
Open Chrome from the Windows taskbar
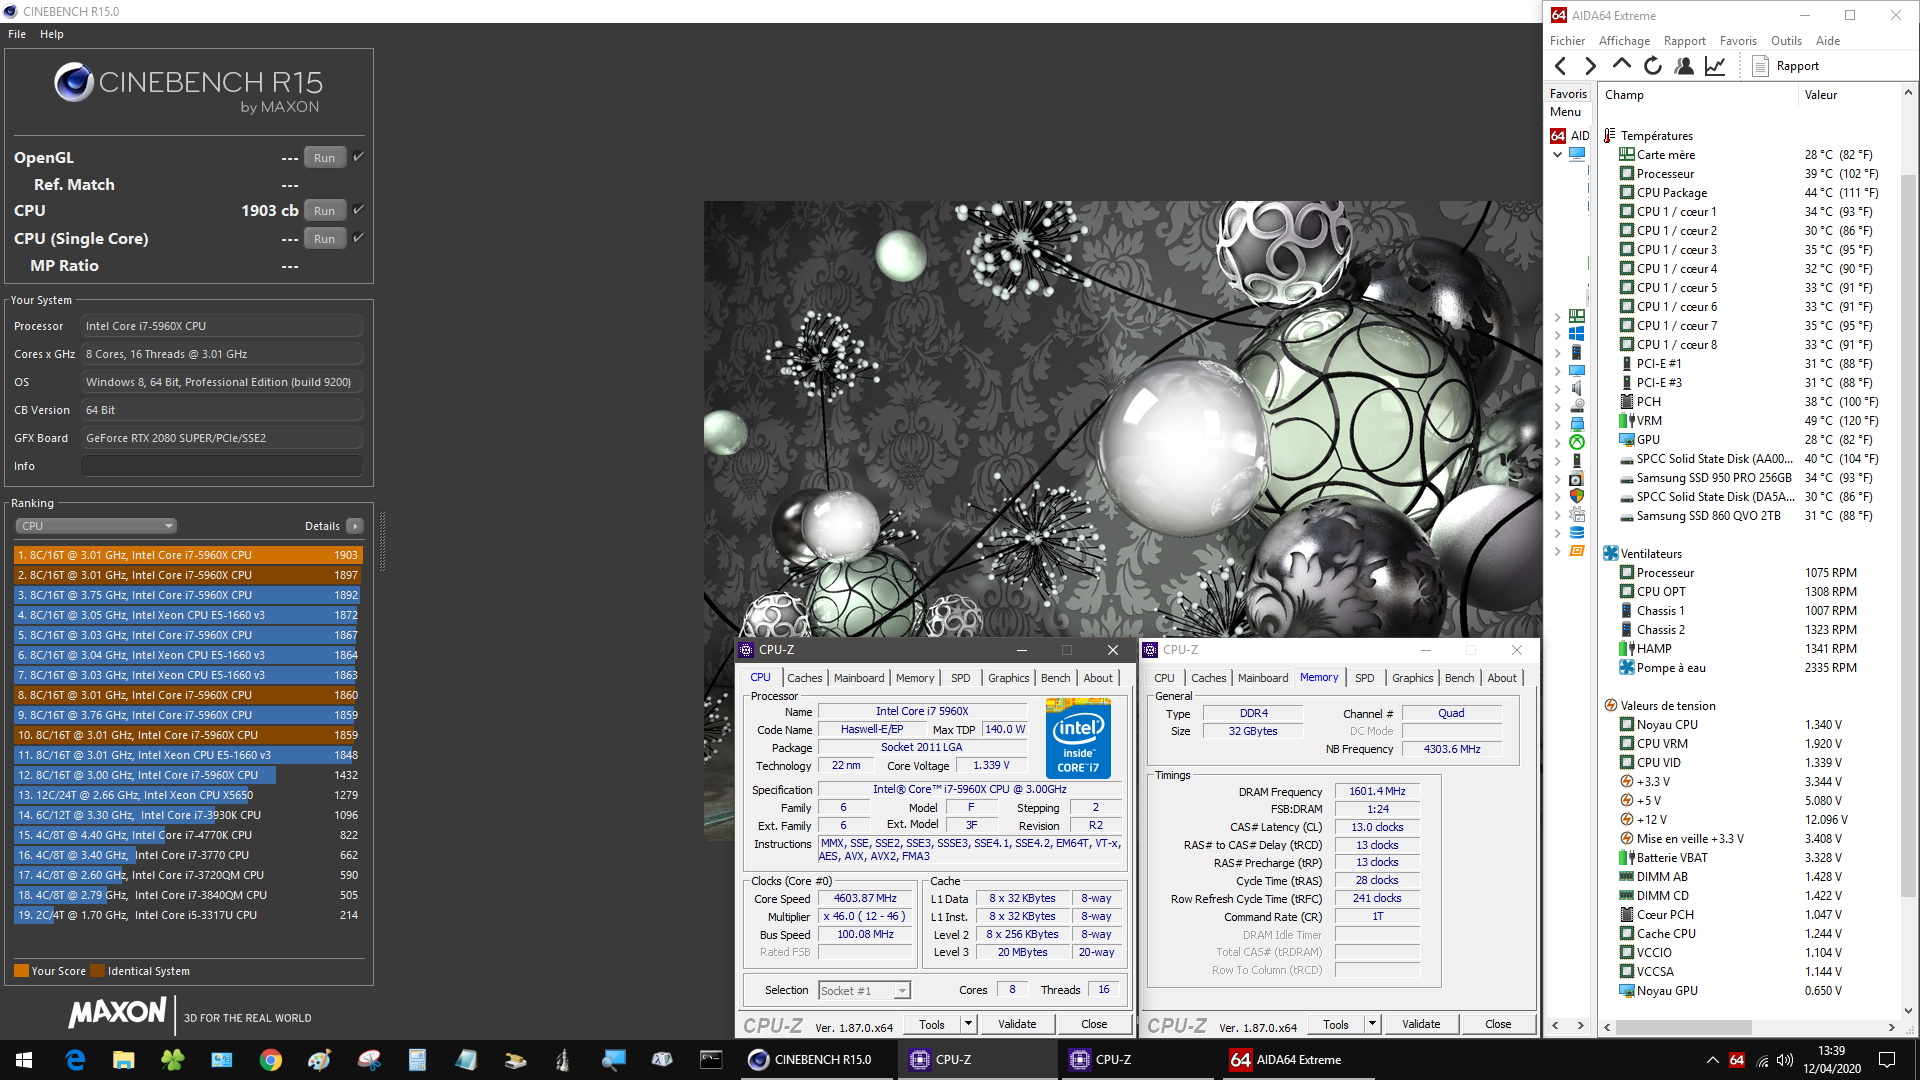(270, 1060)
